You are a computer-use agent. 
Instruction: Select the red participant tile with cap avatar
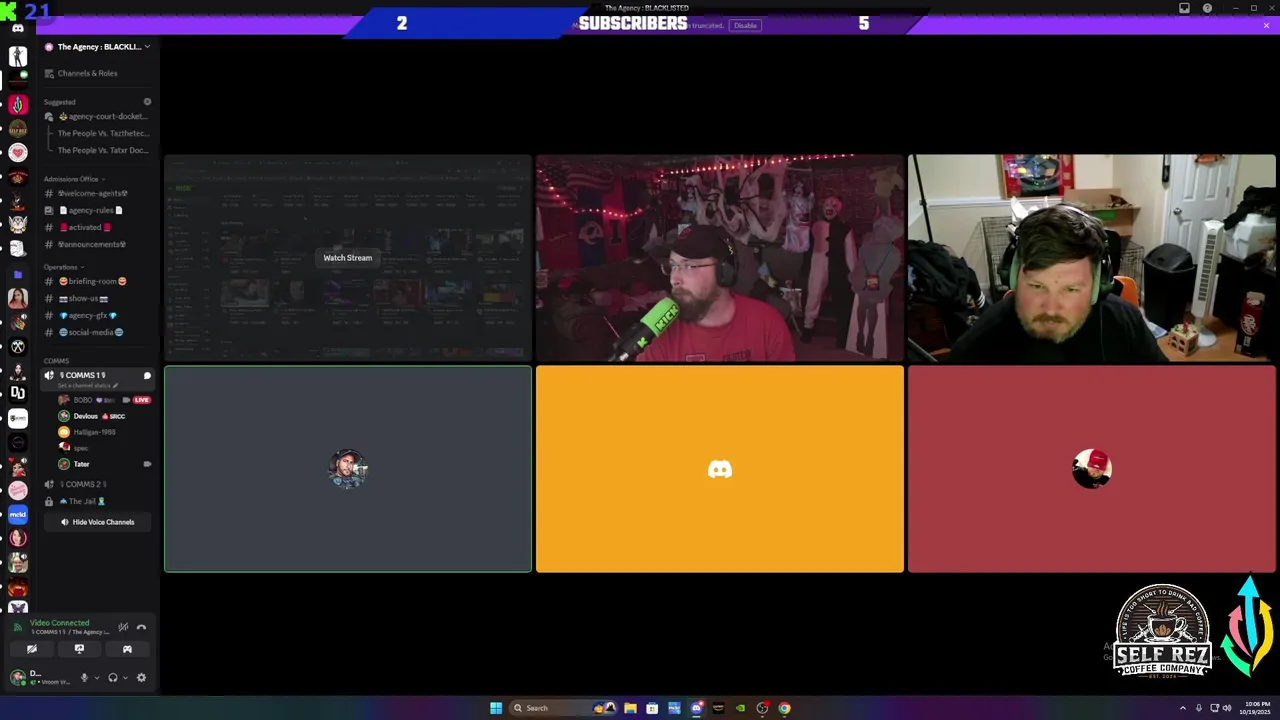[1092, 469]
